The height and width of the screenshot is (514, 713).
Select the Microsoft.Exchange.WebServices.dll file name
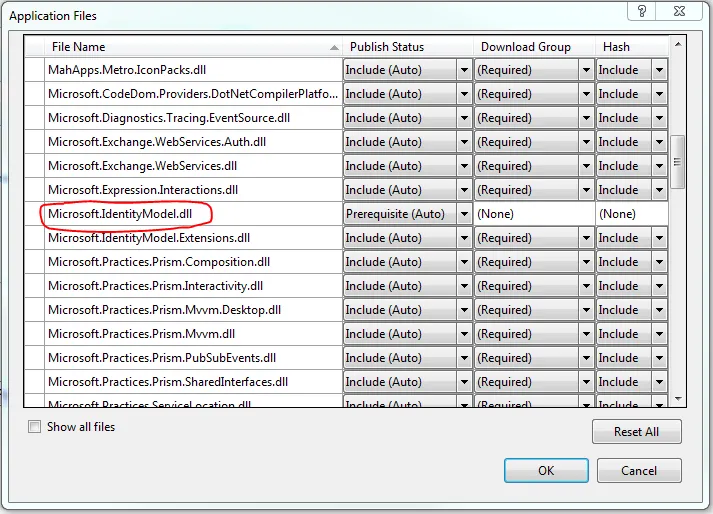tap(142, 166)
